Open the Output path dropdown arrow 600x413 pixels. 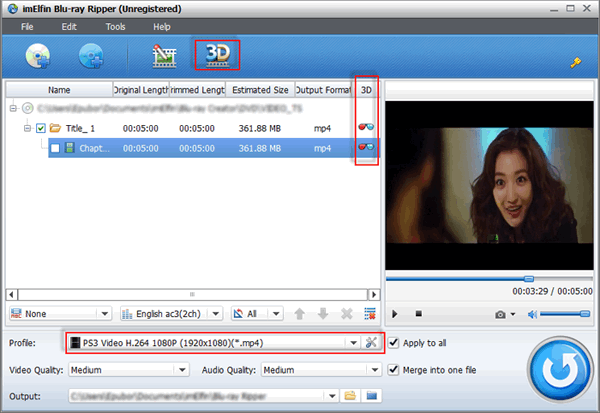(x=332, y=396)
